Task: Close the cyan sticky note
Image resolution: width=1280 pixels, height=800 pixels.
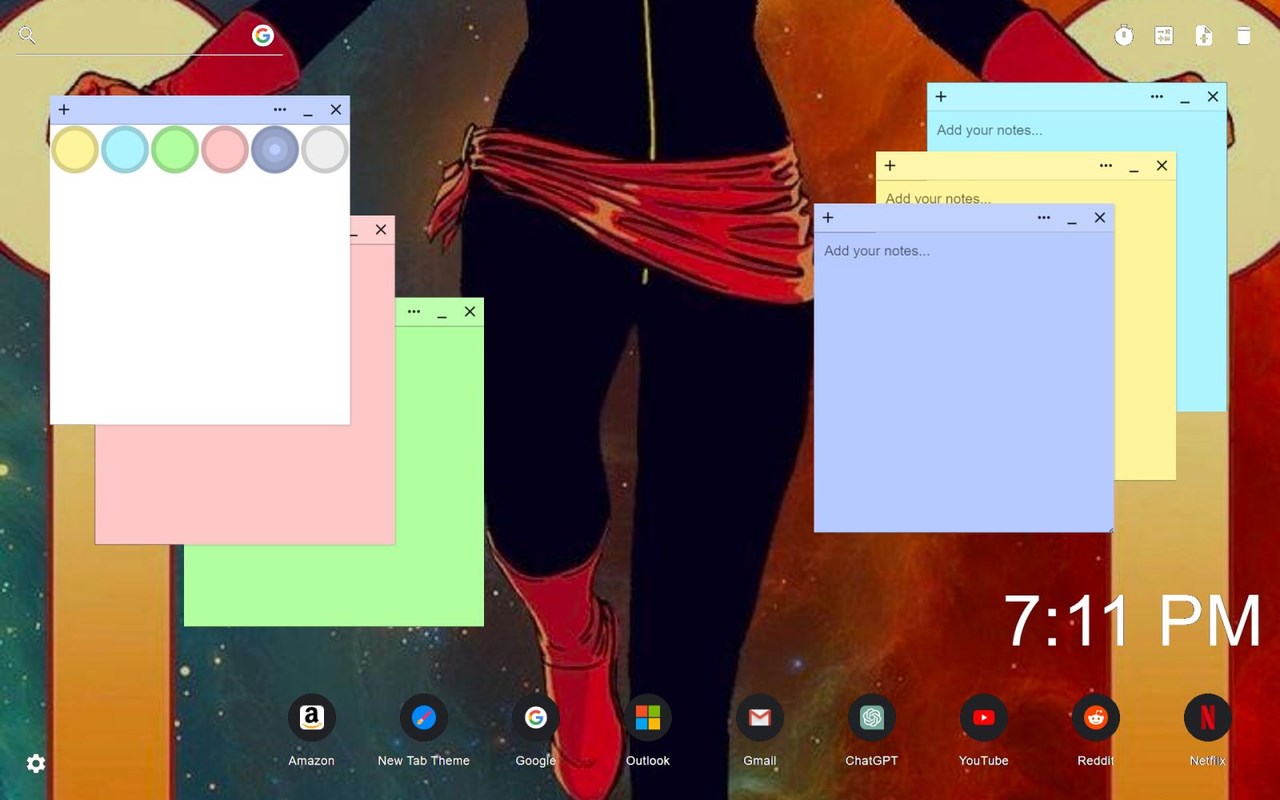Action: [x=1213, y=97]
